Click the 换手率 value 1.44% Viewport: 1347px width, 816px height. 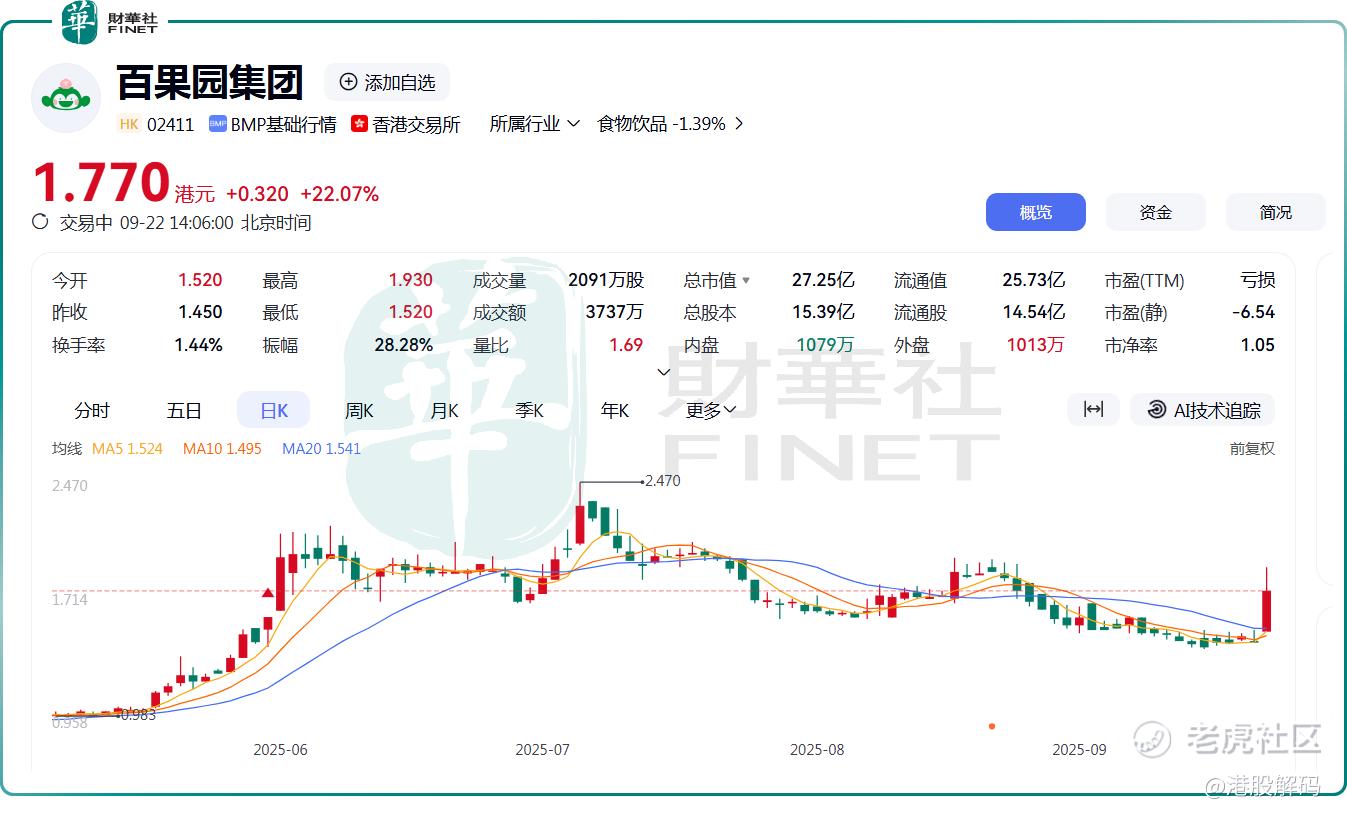(x=198, y=345)
